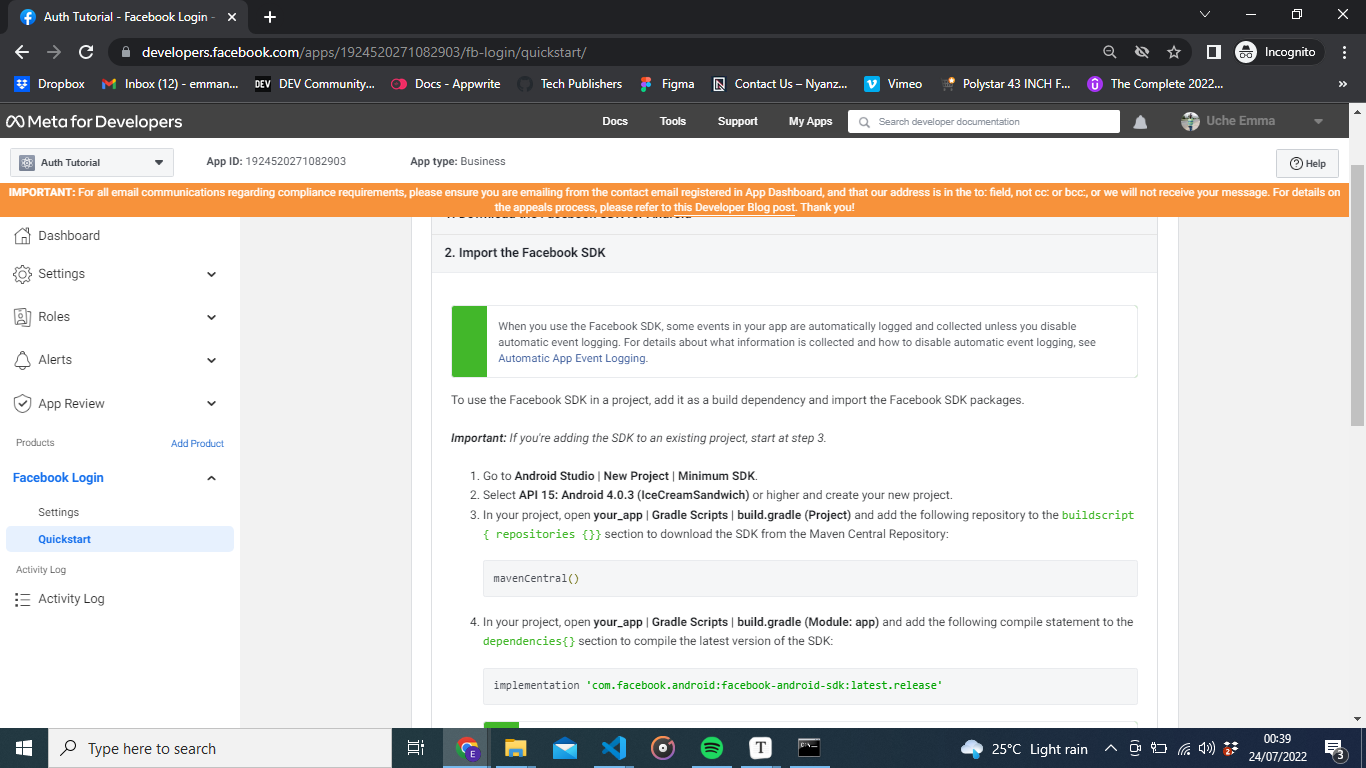The width and height of the screenshot is (1366, 768).
Task: Open the Light rain weather widget
Action: click(x=1024, y=749)
